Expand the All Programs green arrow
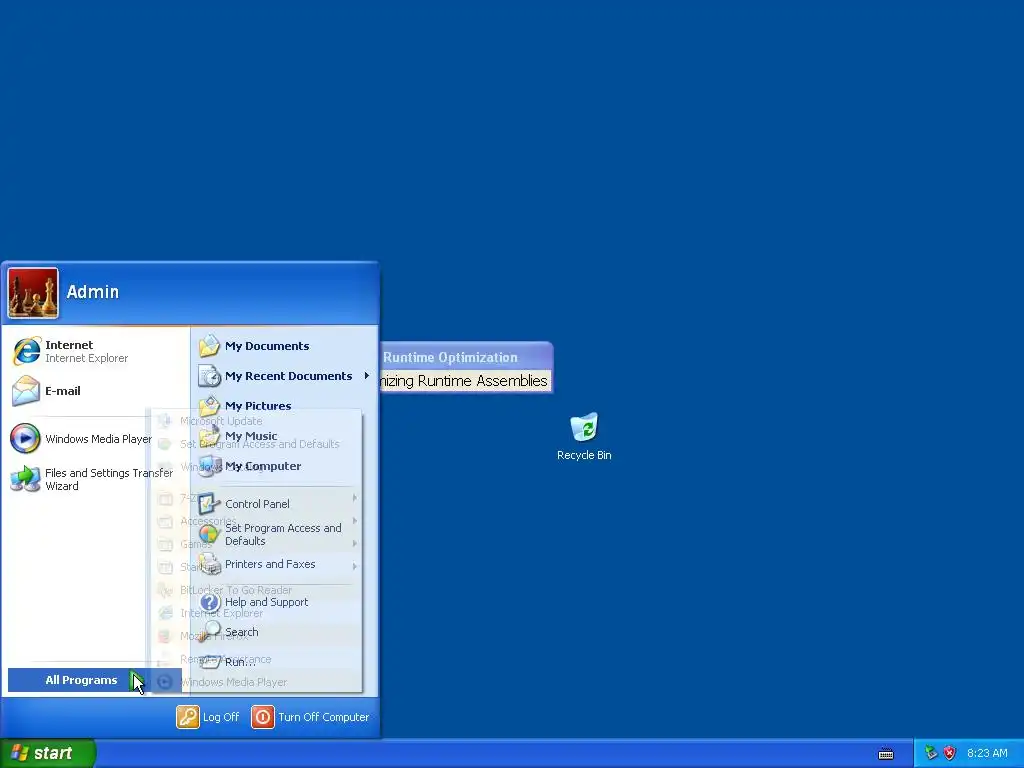Screen dimensions: 1024x768 coord(136,680)
